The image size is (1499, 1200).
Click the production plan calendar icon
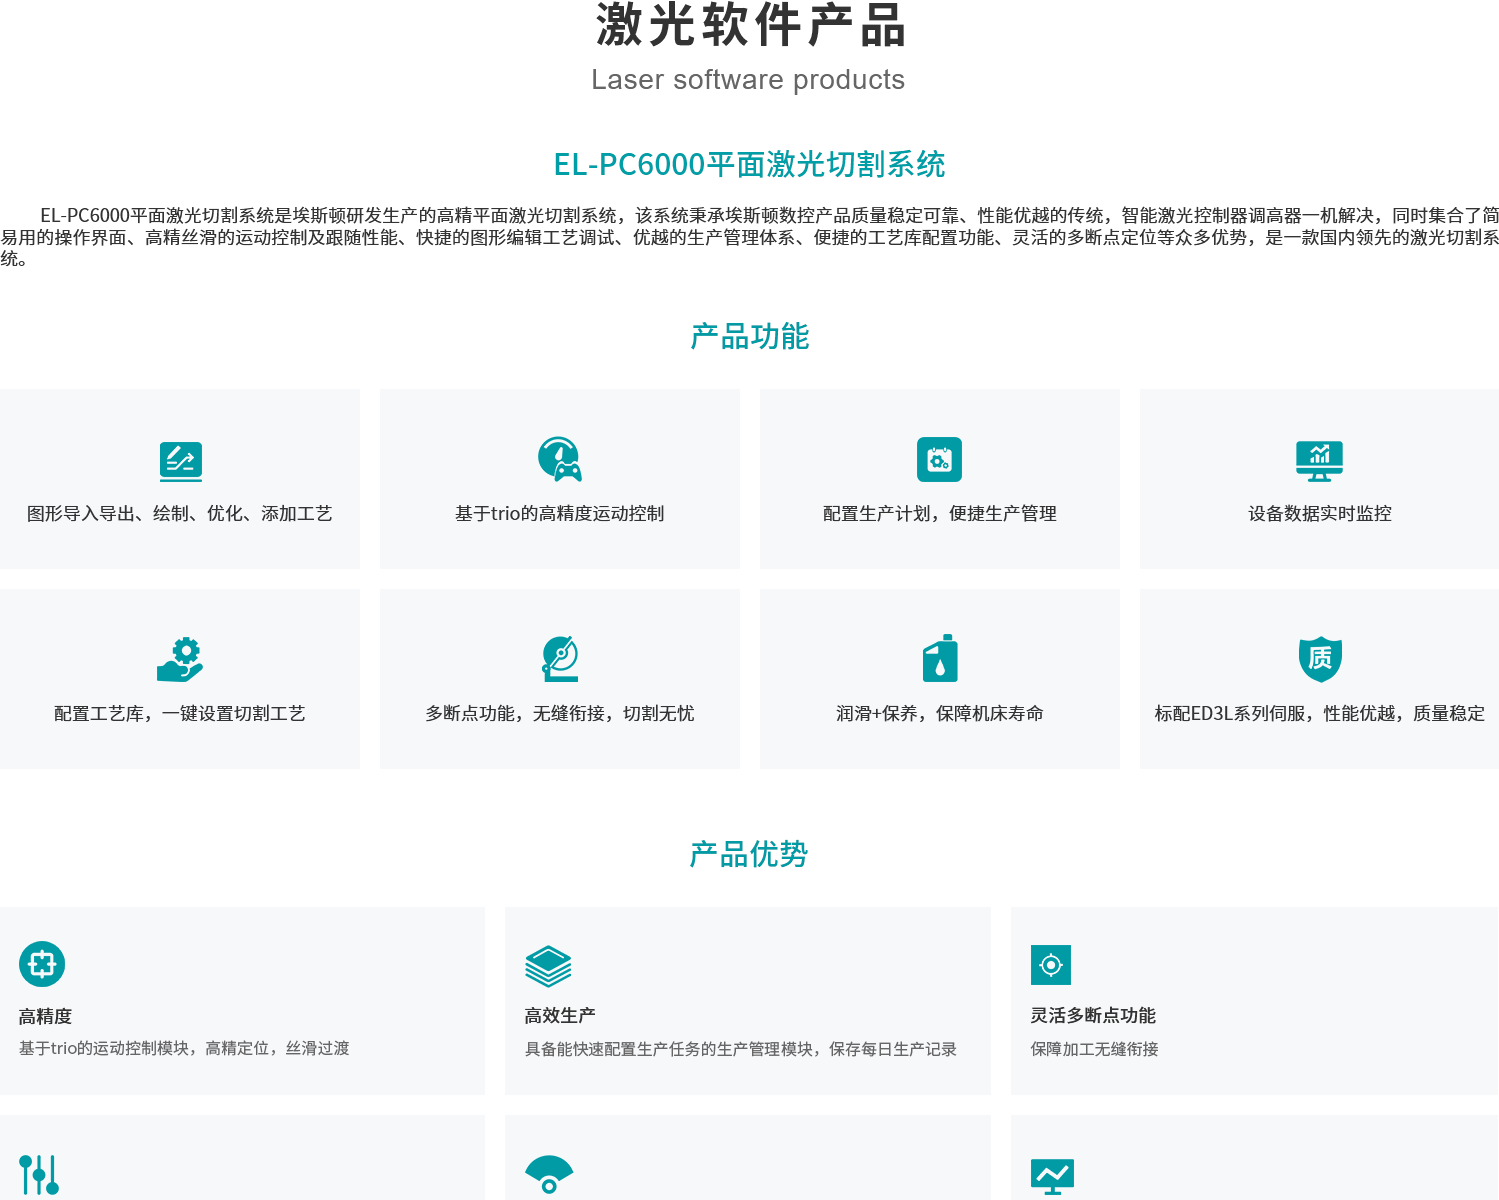pos(939,460)
